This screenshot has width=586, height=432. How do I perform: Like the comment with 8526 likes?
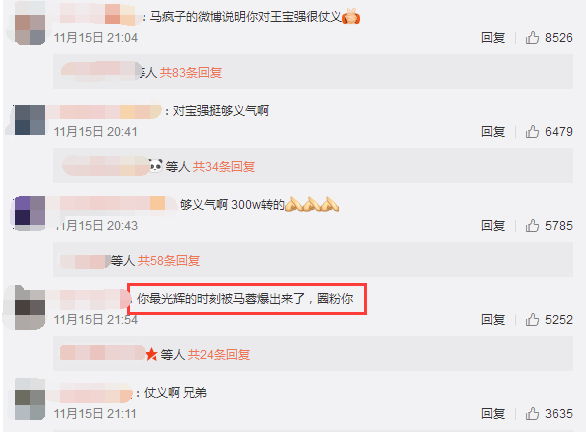tap(532, 38)
